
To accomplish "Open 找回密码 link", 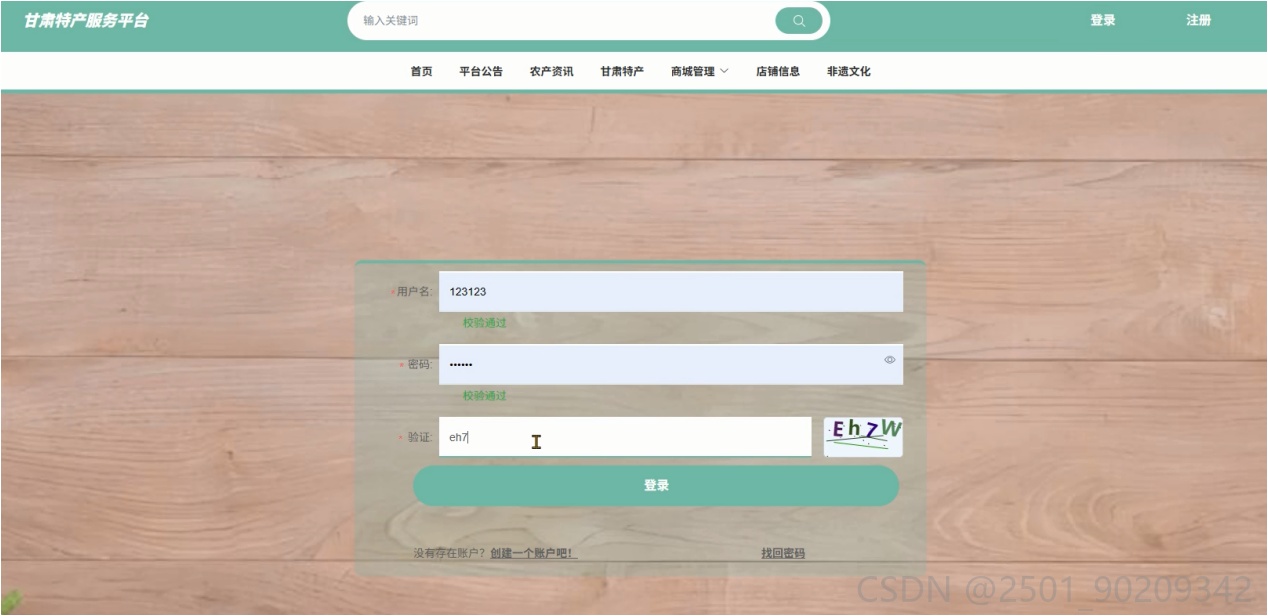I will coord(783,554).
